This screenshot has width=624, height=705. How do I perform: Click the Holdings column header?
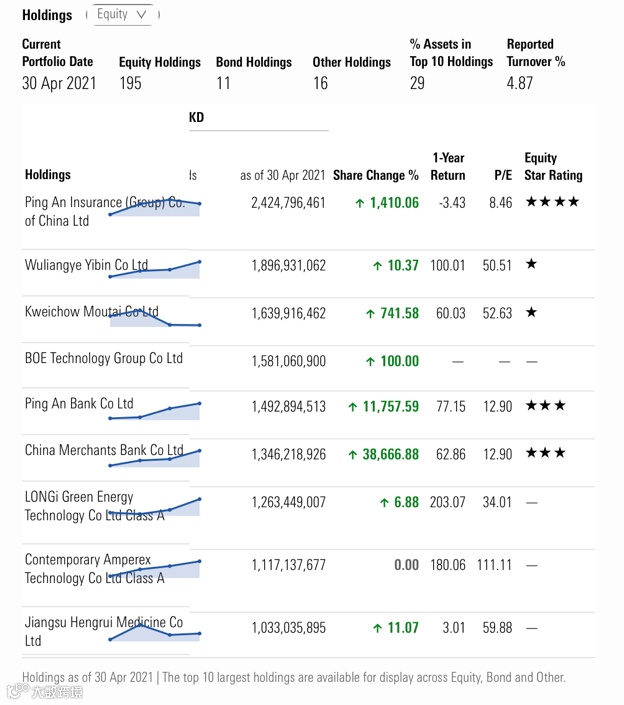(x=48, y=174)
